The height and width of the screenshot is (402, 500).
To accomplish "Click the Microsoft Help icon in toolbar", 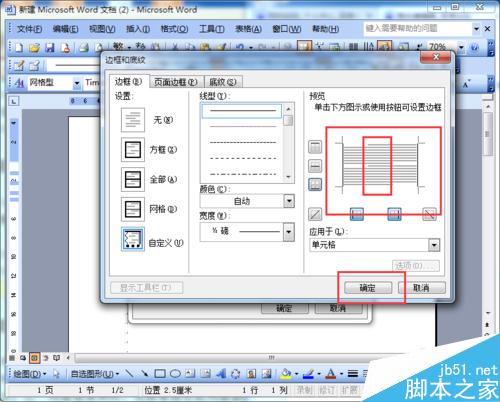I will 474,48.
